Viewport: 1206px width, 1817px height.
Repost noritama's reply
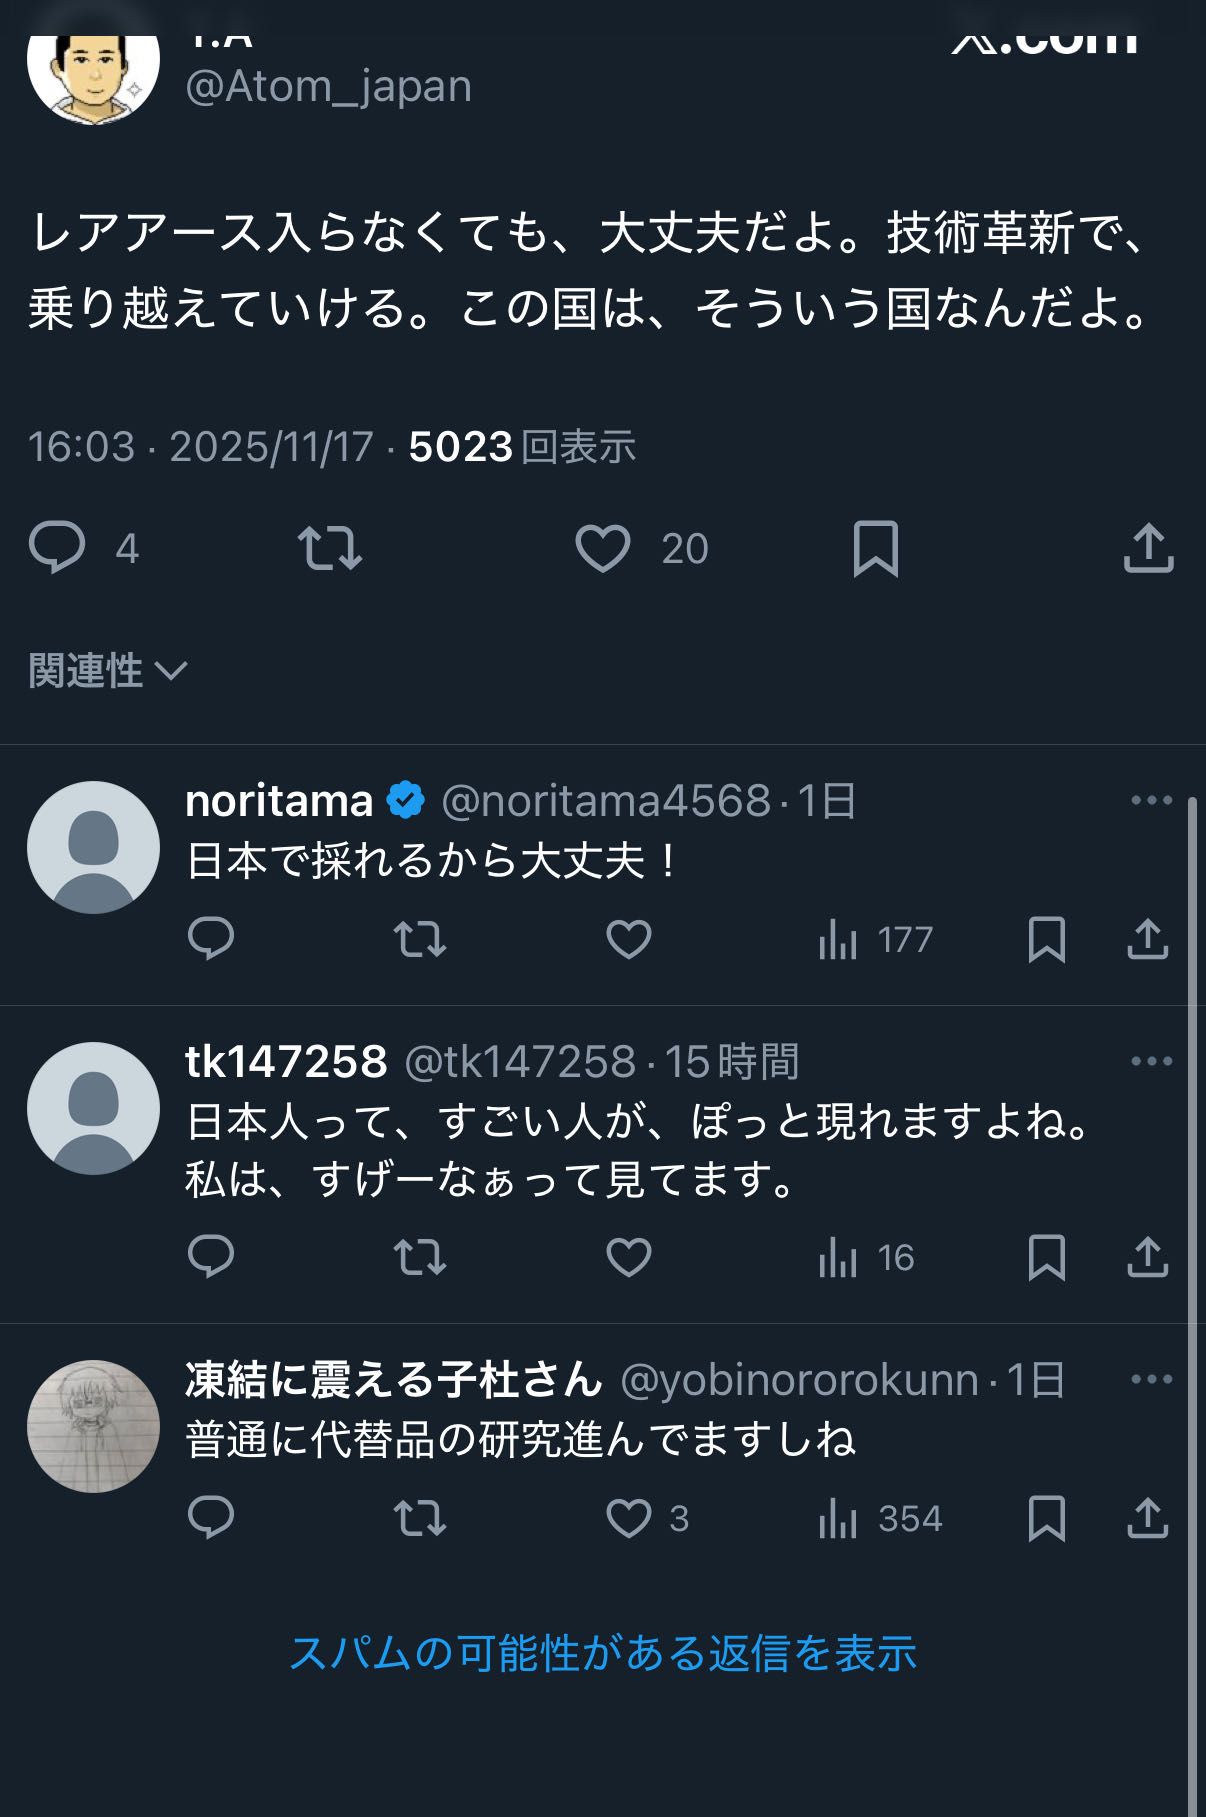click(x=420, y=939)
